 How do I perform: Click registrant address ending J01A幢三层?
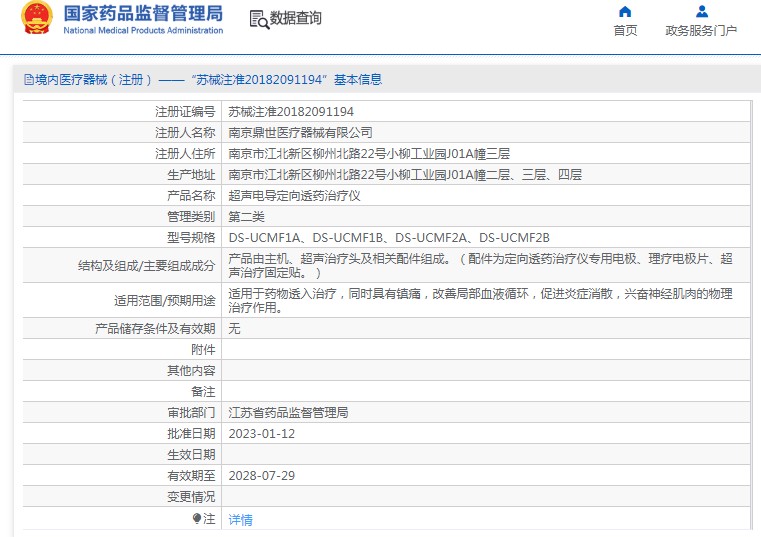(369, 153)
